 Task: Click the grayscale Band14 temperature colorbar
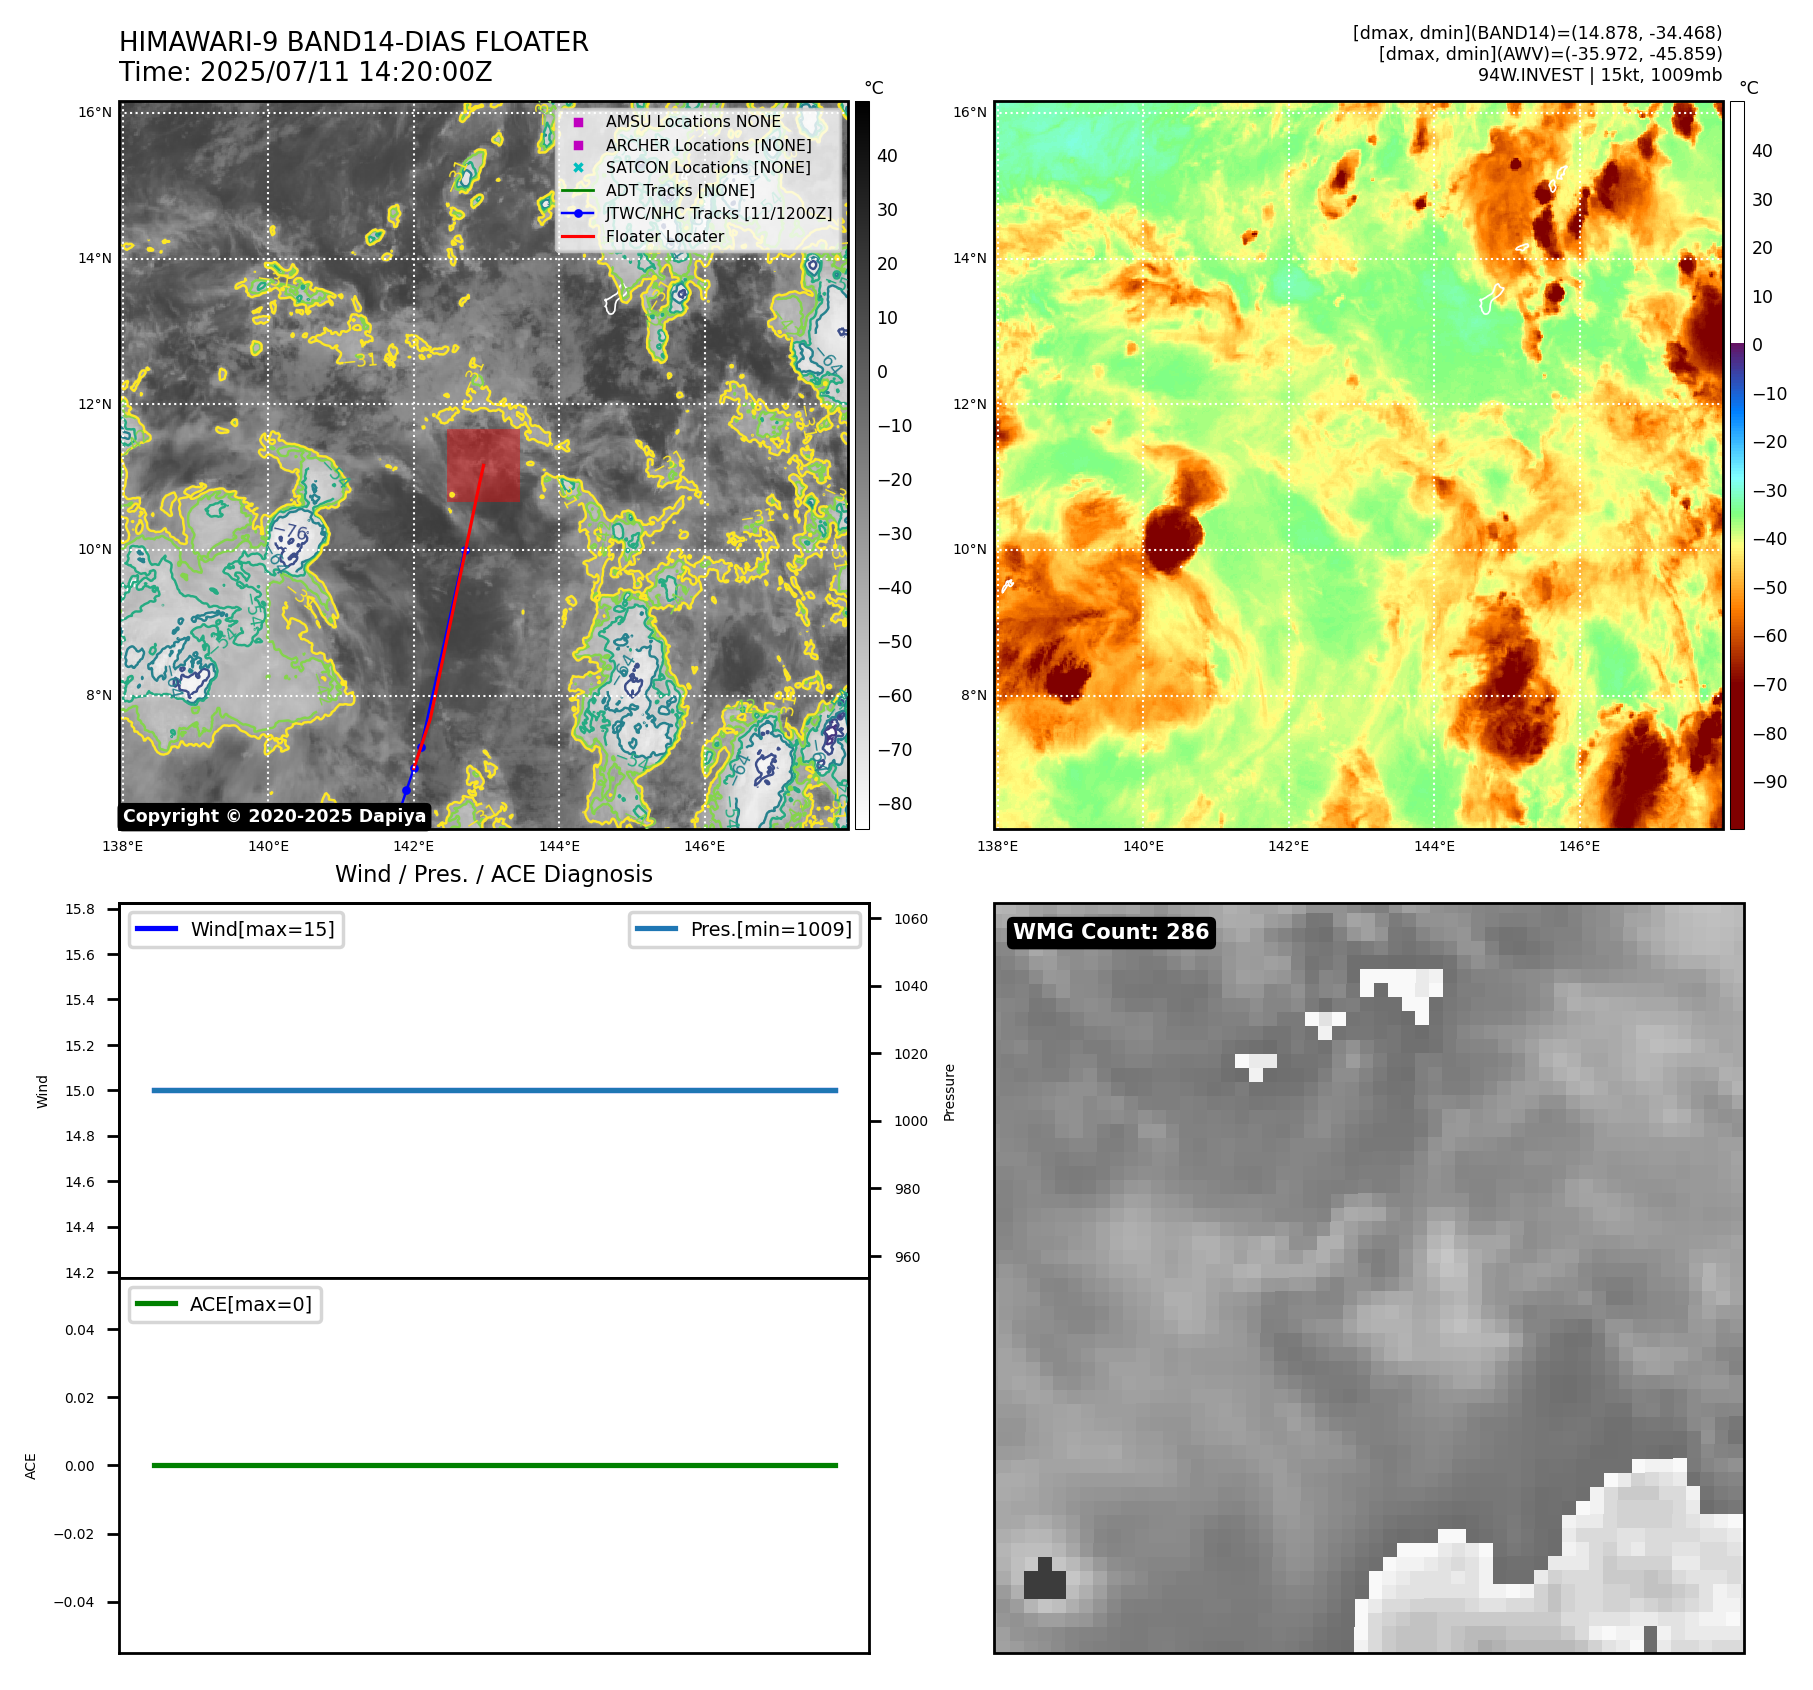(862, 465)
